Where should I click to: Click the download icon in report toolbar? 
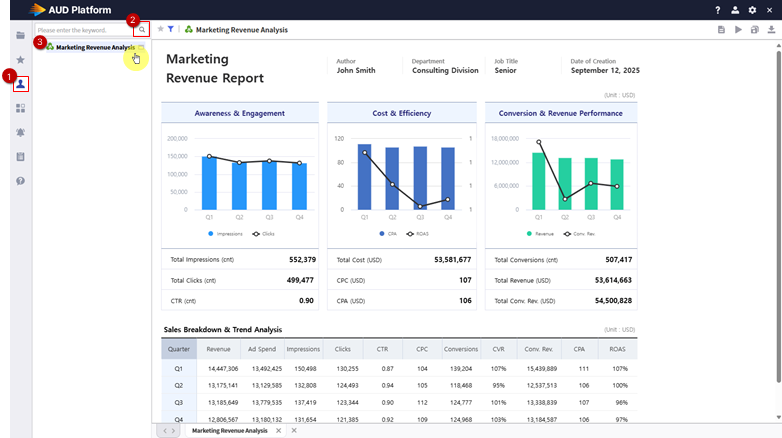(771, 30)
